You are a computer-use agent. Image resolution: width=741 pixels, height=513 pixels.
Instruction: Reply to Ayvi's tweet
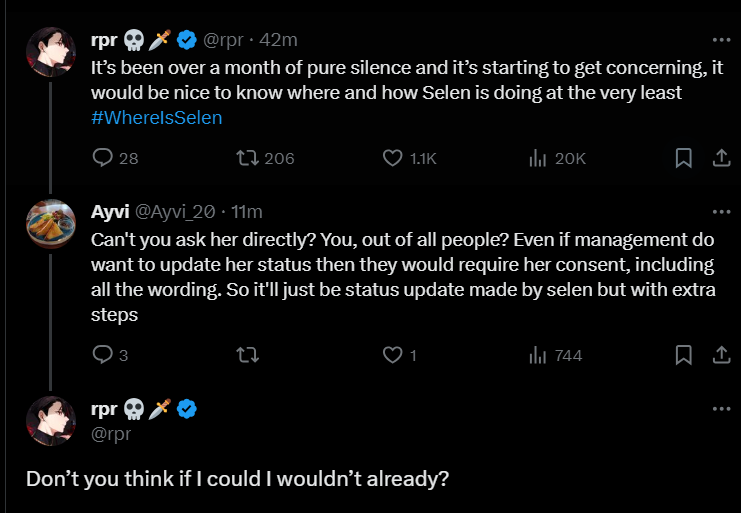pyautogui.click(x=103, y=355)
